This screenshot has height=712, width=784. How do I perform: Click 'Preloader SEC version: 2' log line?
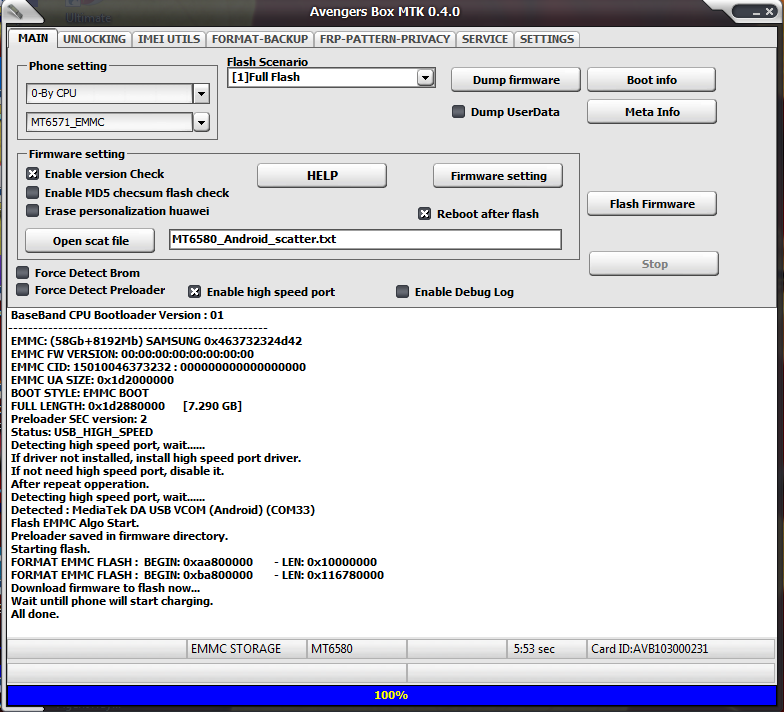pos(79,419)
